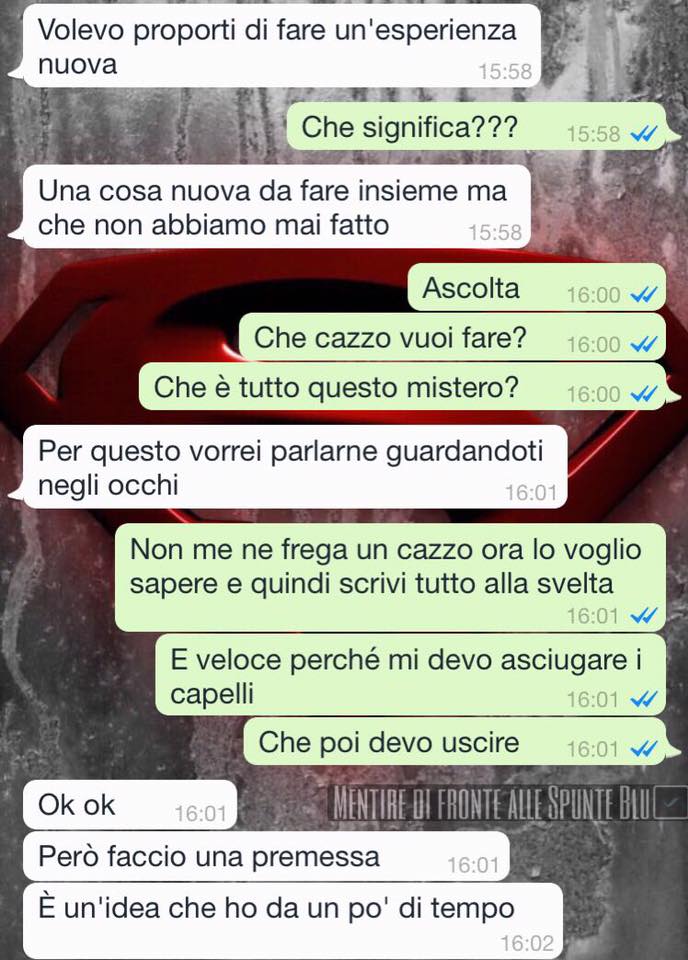This screenshot has width=688, height=960.
Task: Tap the read ticks under 'asciugare i capelli' message
Action: pyautogui.click(x=643, y=699)
